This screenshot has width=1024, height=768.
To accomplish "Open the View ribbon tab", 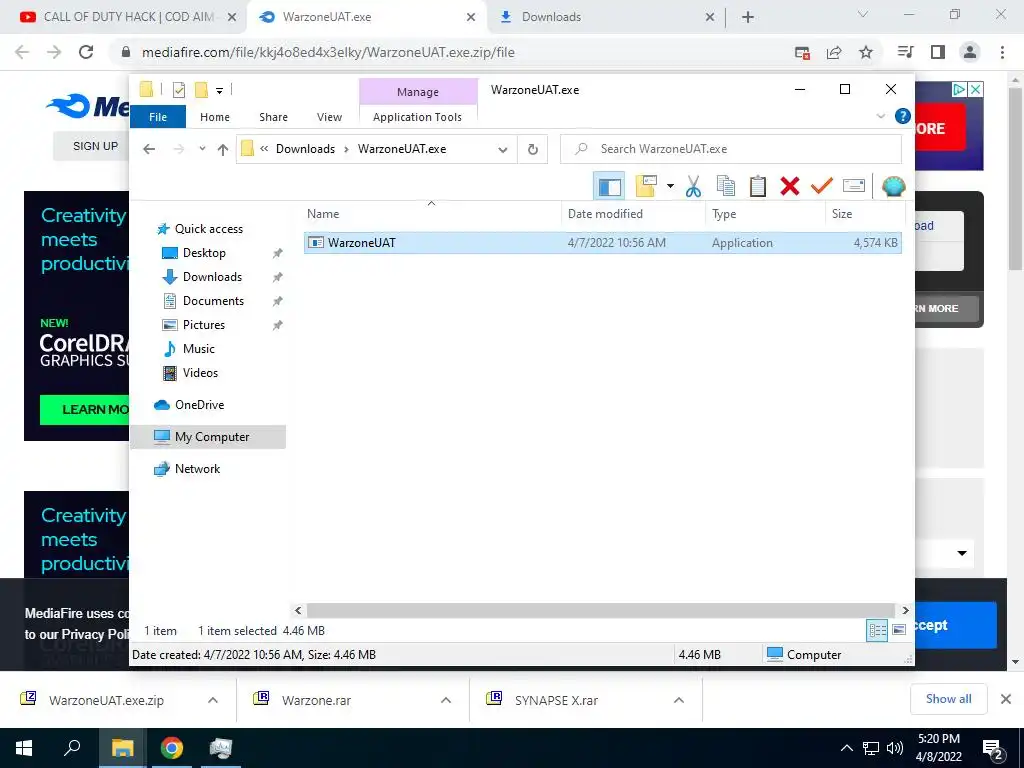I will (x=329, y=117).
